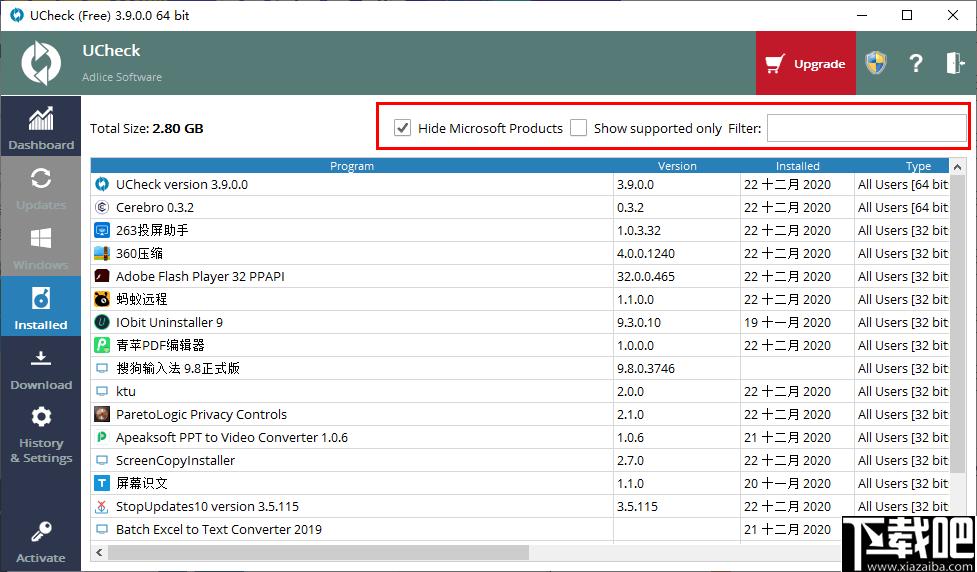This screenshot has height=572, width=977.
Task: Click the exit door icon in header
Action: [955, 63]
